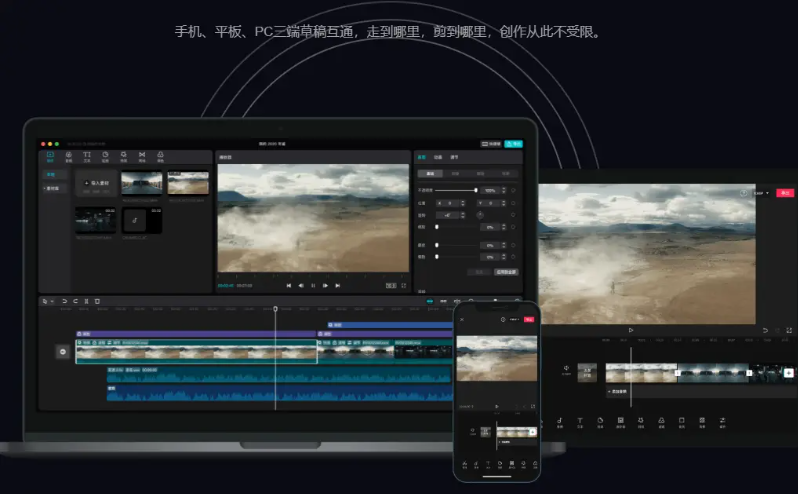Close the phone editor with the X icon
This screenshot has width=798, height=494.
pyautogui.click(x=463, y=319)
